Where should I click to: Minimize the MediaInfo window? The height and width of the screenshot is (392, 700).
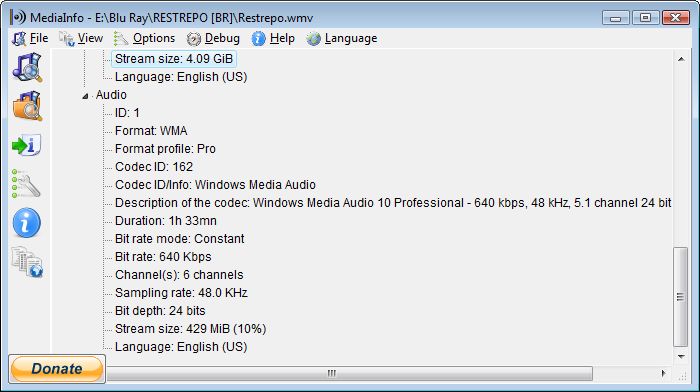616,18
